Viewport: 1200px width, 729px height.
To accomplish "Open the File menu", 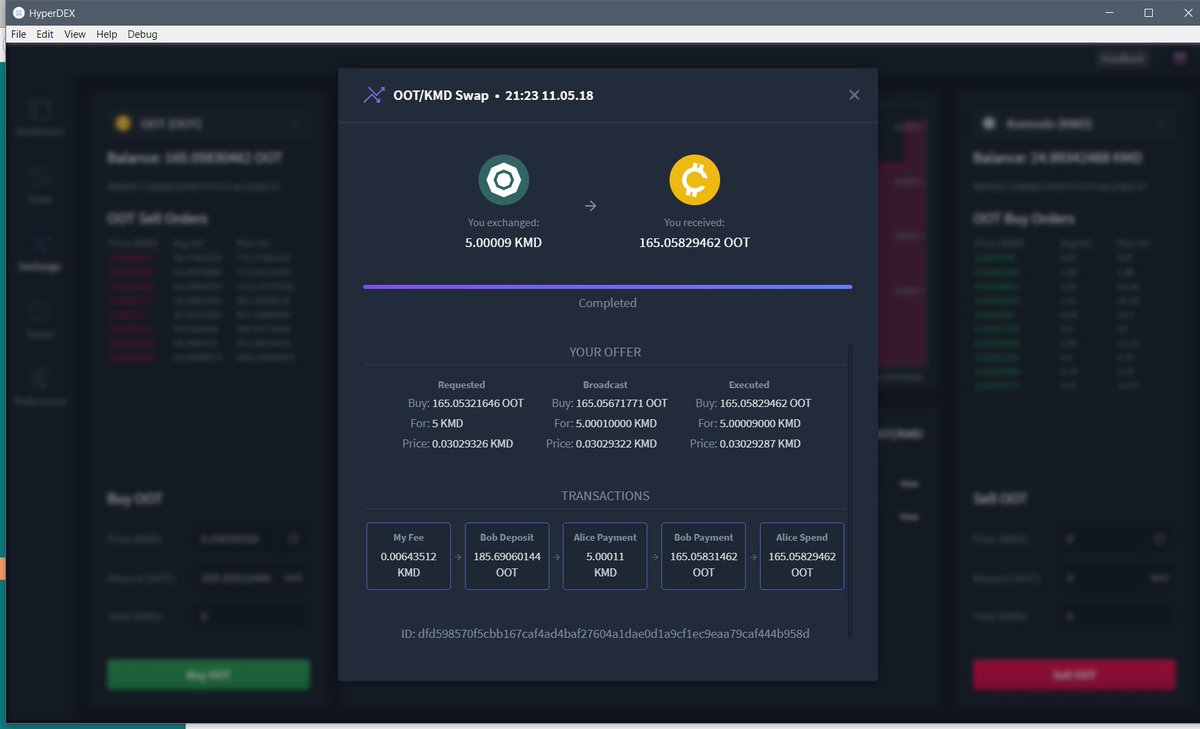I will point(18,34).
